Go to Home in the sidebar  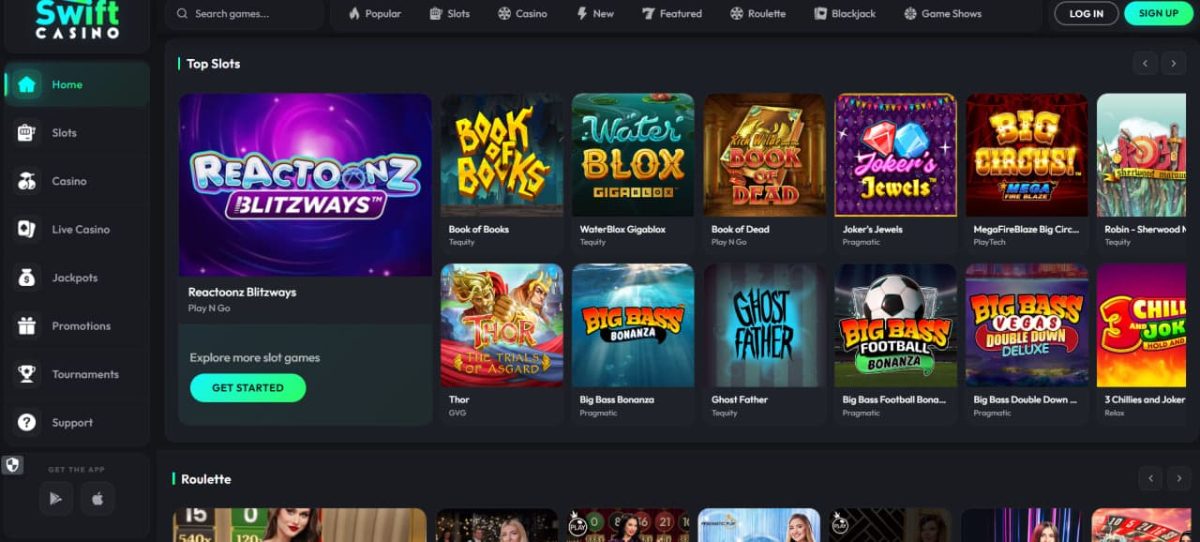tap(78, 84)
